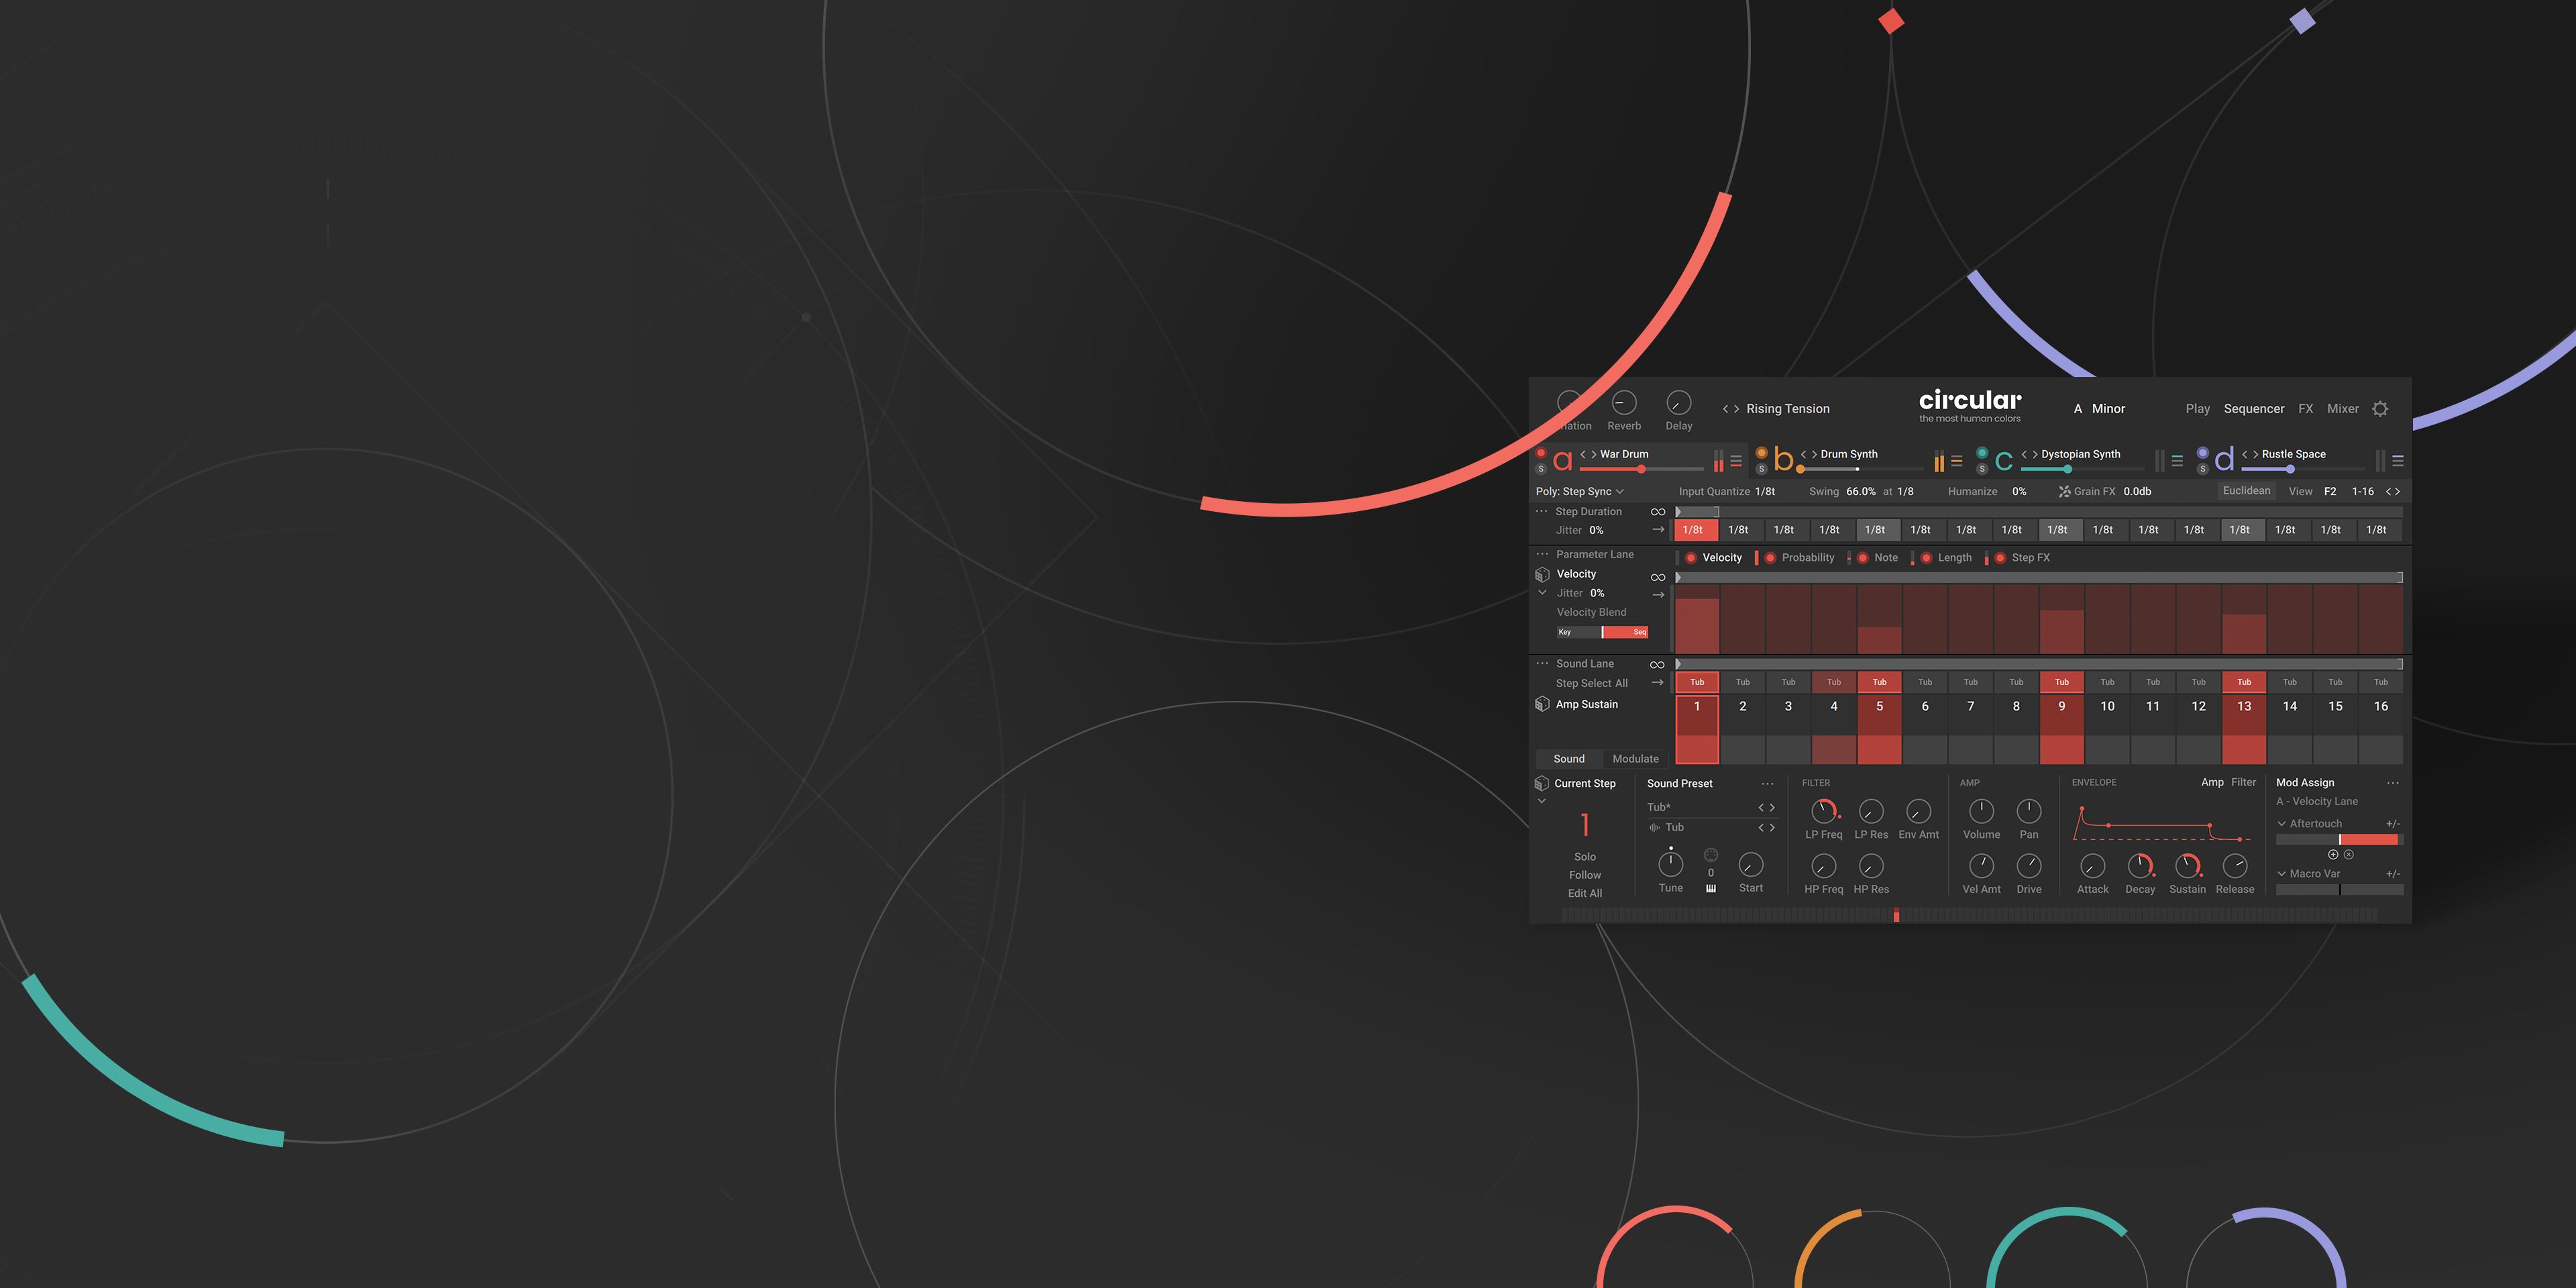Open Parameter Lane three-dots menu
This screenshot has height=1288, width=2576.
pyautogui.click(x=1542, y=554)
